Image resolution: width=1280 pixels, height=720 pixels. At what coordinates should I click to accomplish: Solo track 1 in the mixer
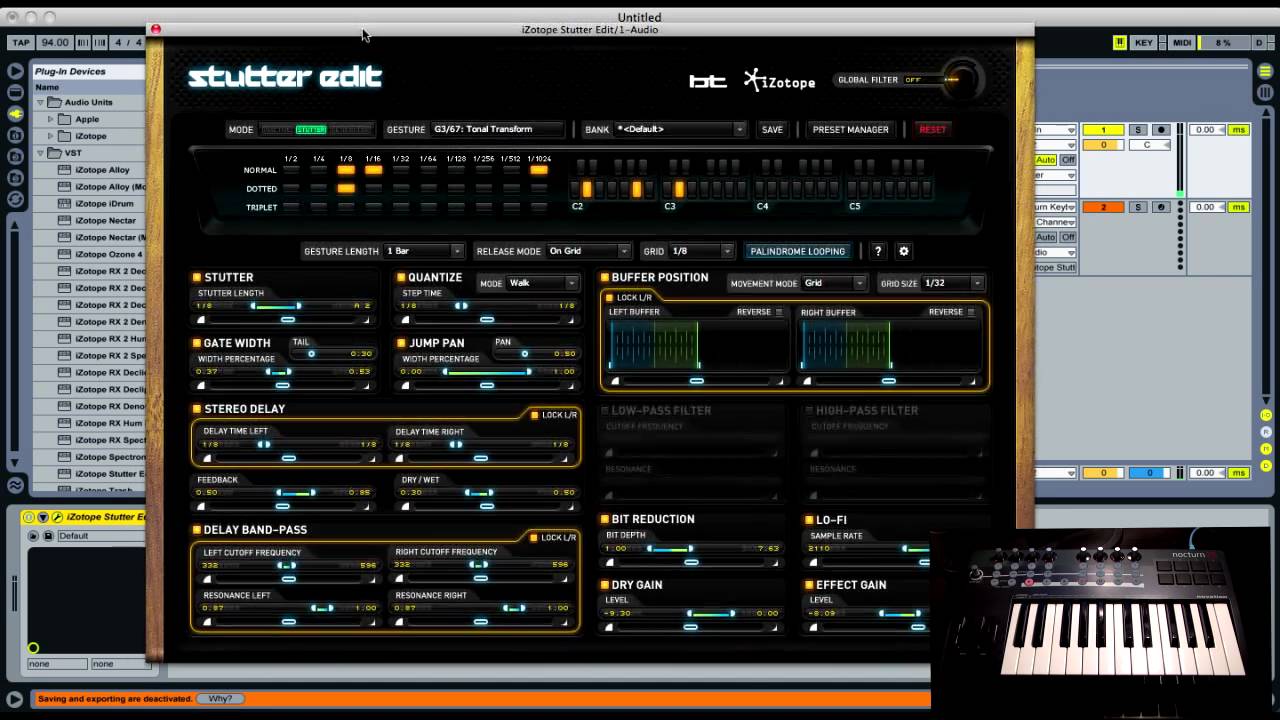point(1138,130)
